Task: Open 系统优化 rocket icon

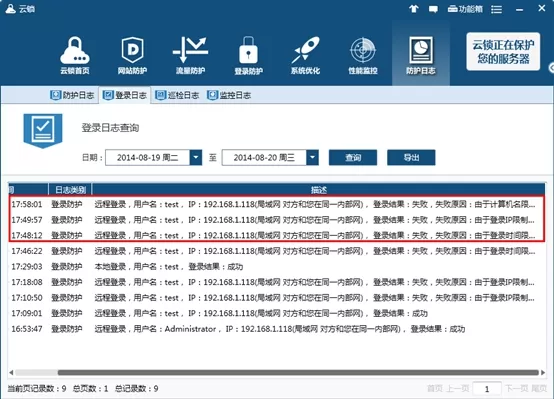Action: pos(306,55)
